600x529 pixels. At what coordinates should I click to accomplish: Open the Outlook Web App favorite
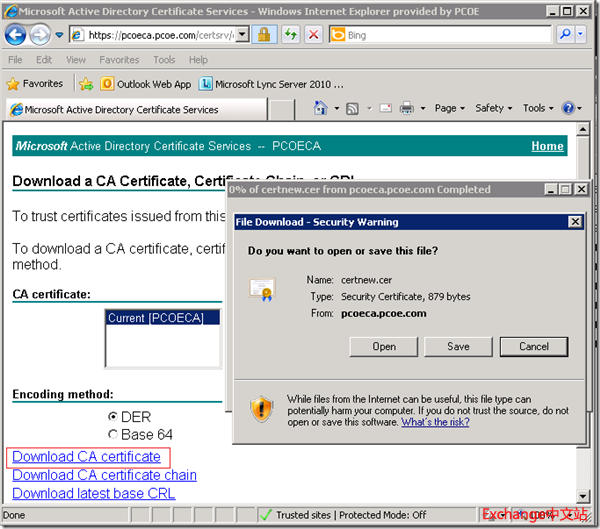(x=145, y=84)
